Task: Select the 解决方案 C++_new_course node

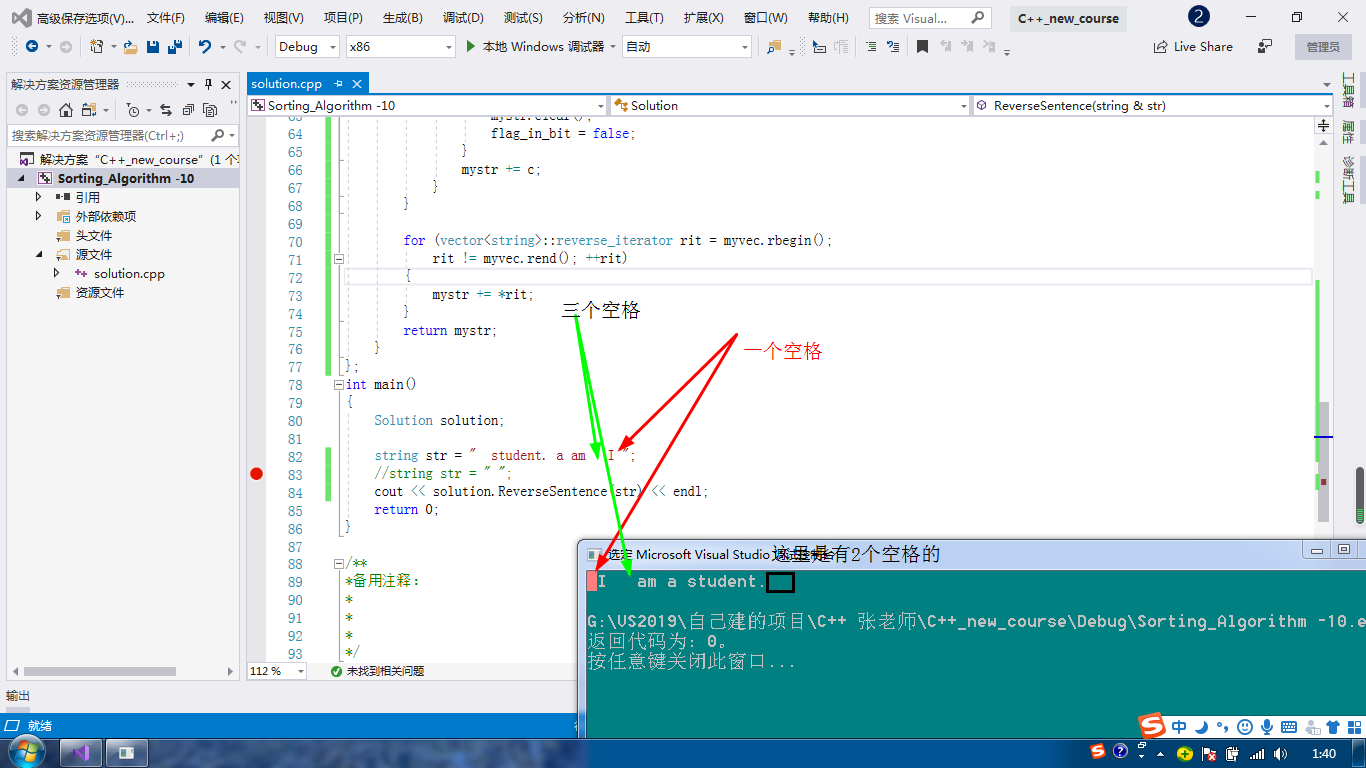Action: 130,159
